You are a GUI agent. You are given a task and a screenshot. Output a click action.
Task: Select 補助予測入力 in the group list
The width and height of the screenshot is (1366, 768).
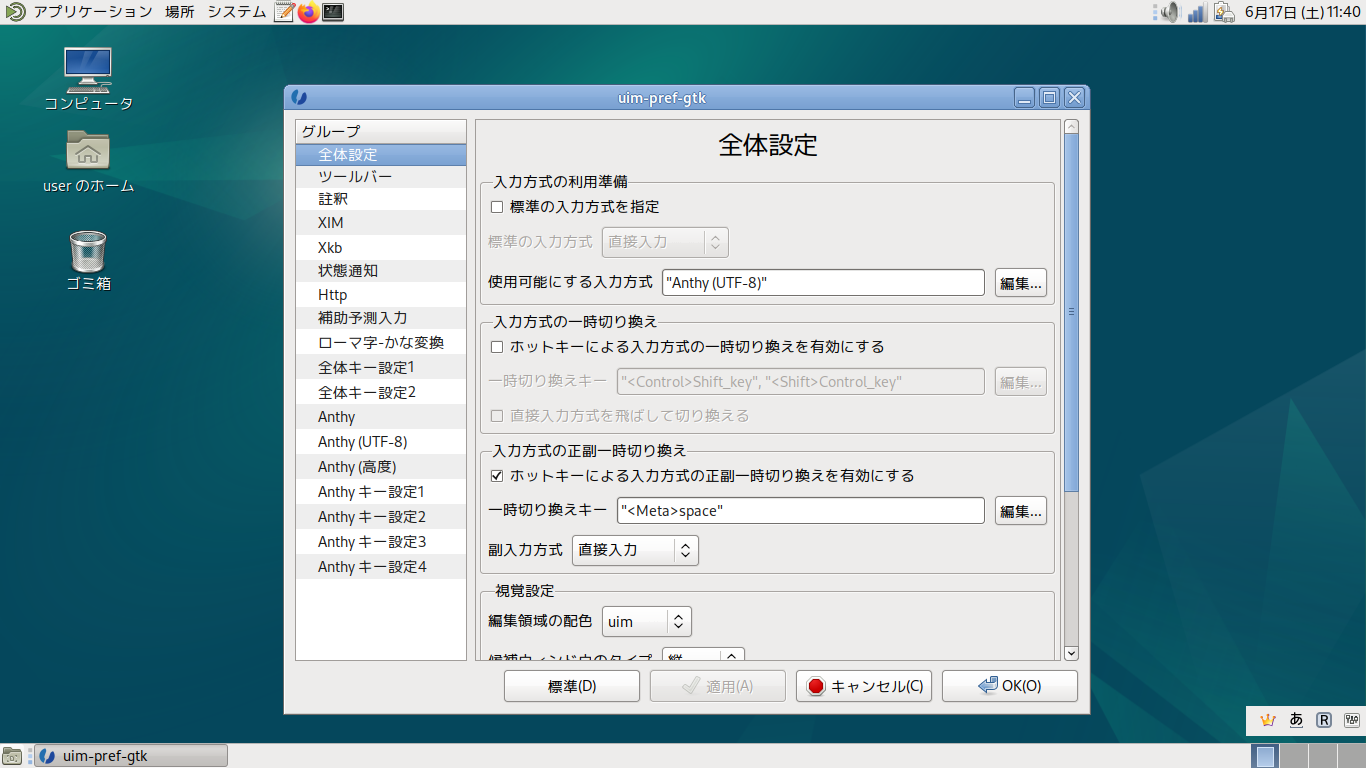tap(381, 318)
